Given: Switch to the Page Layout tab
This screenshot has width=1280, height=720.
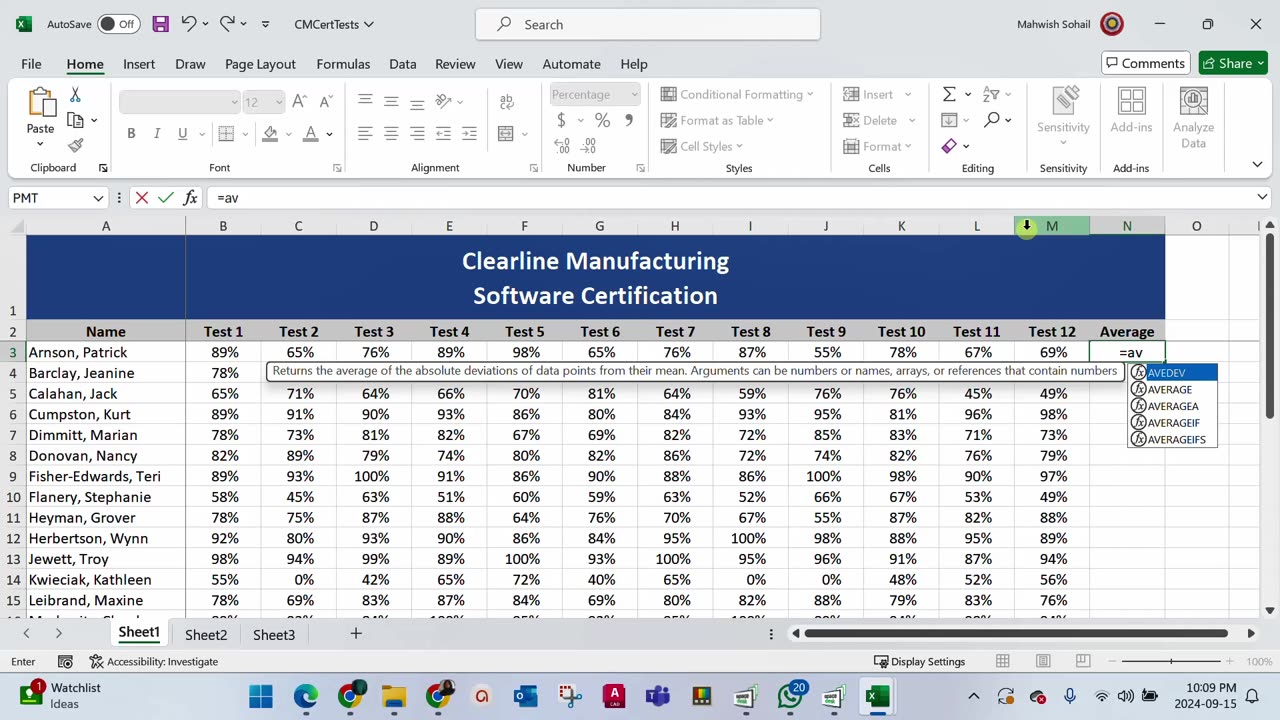Looking at the screenshot, I should point(260,64).
